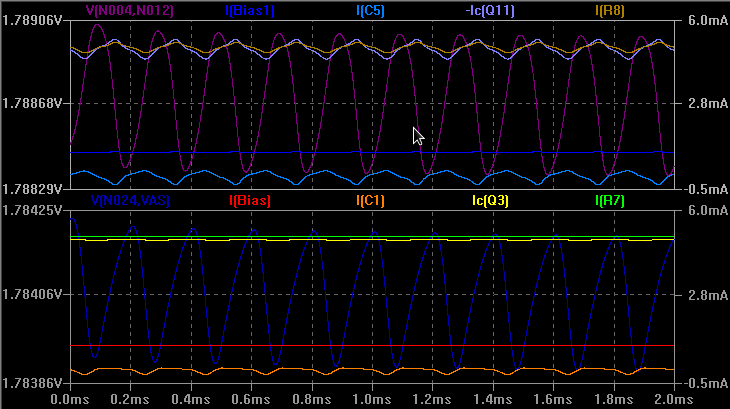Click the 1.6ms time axis label

click(x=554, y=399)
